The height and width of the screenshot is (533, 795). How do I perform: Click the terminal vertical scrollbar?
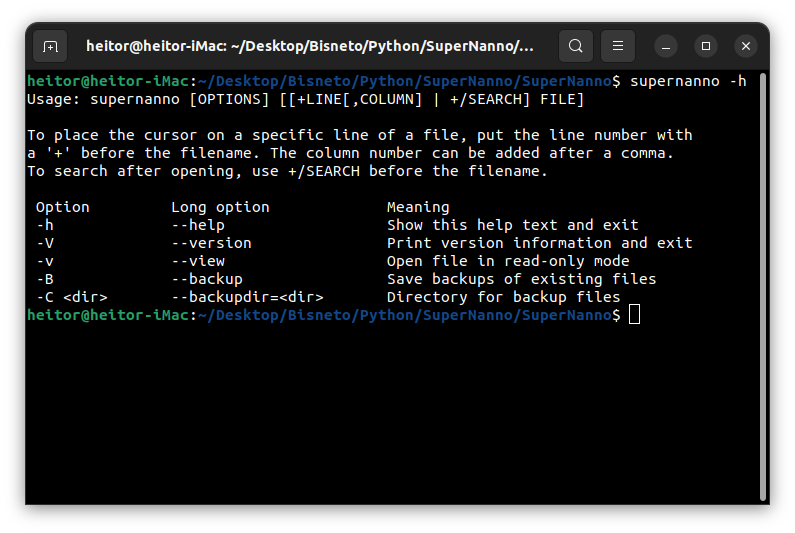tap(763, 287)
